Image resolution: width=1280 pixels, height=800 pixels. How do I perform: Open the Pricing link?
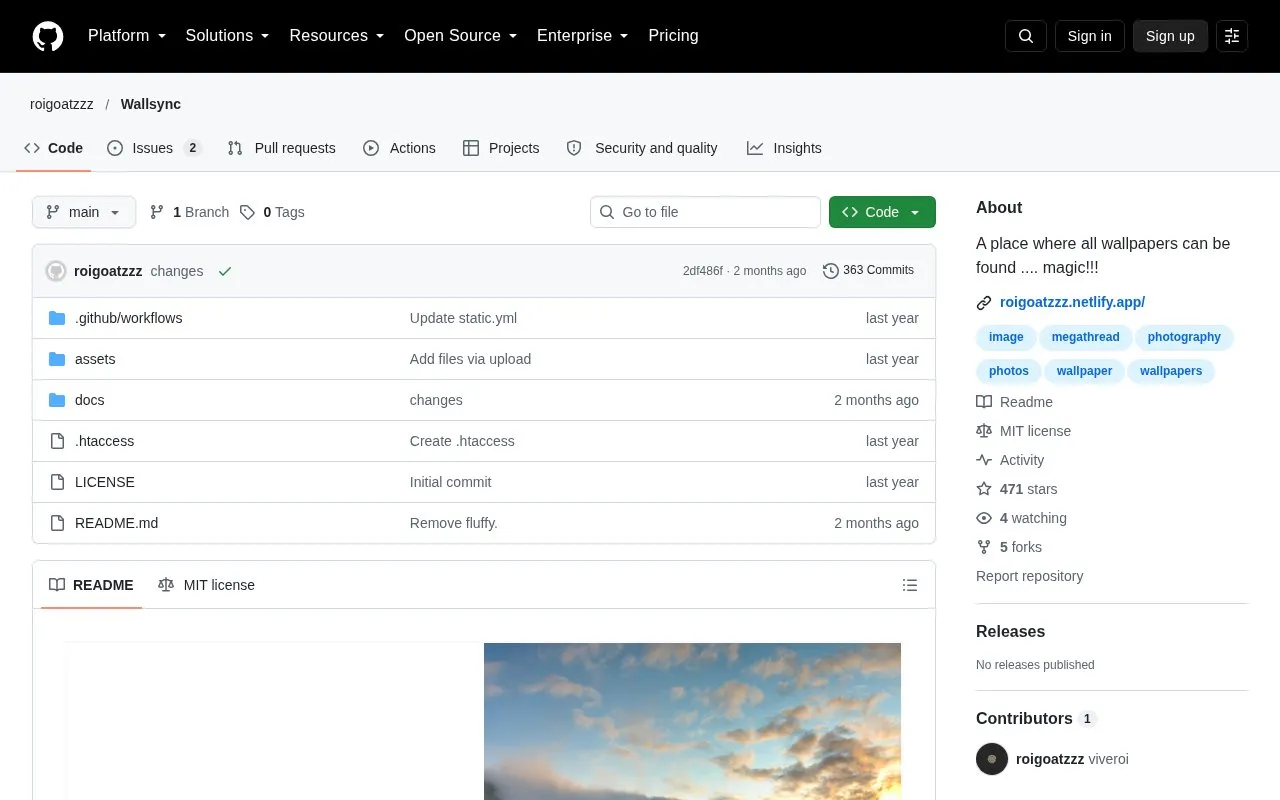673,36
